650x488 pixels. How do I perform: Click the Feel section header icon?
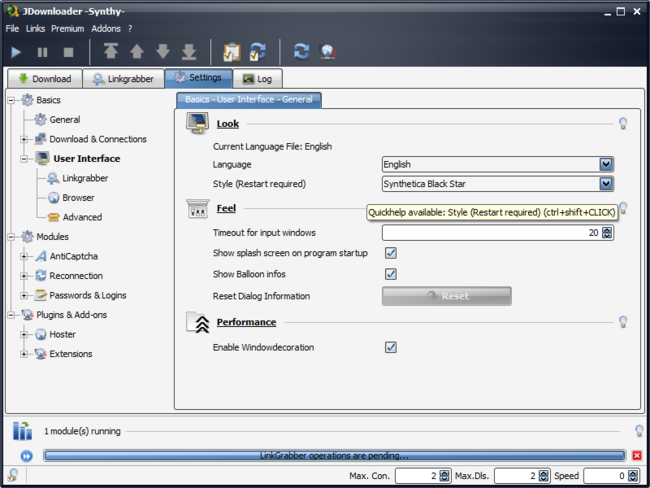pyautogui.click(x=197, y=209)
